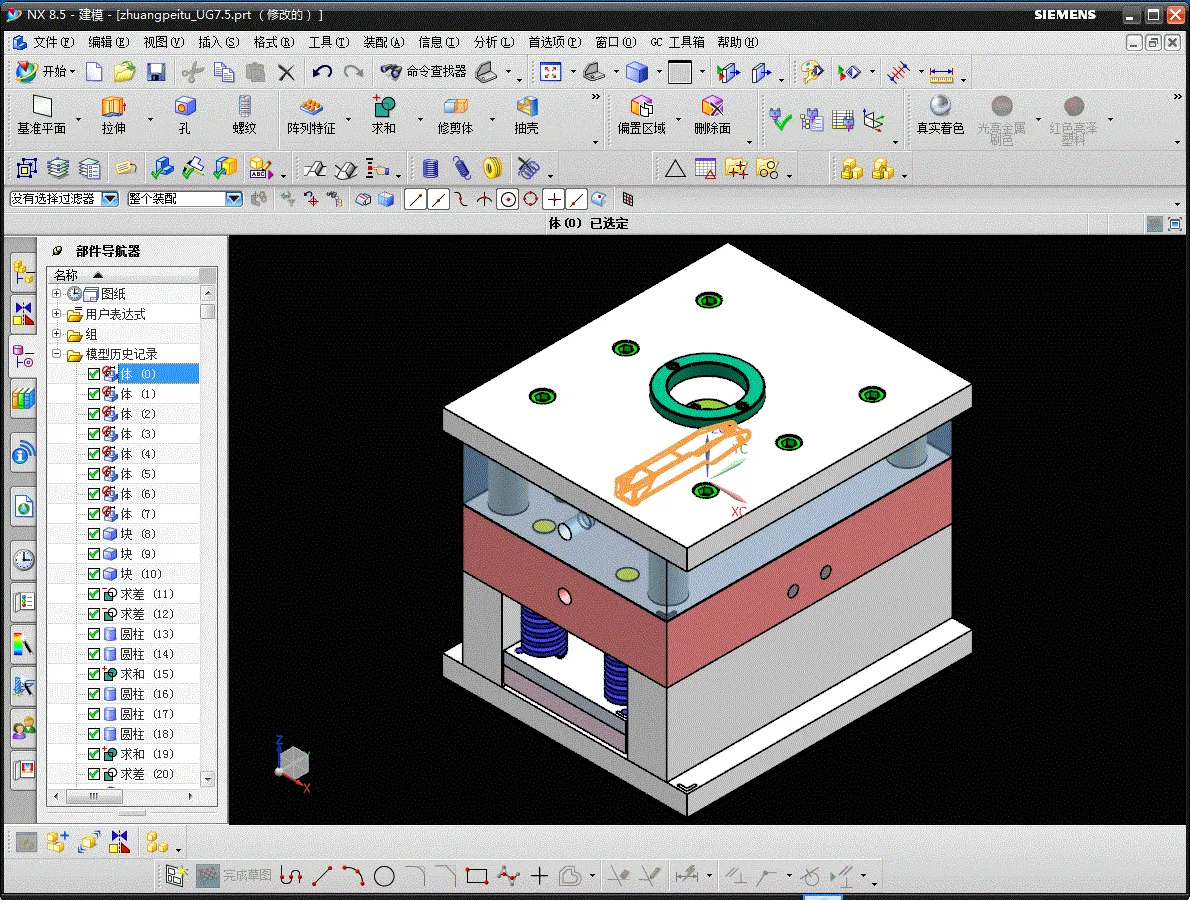The image size is (1190, 900).
Task: Open the 没有选择过滤器 dropdown
Action: 110,199
